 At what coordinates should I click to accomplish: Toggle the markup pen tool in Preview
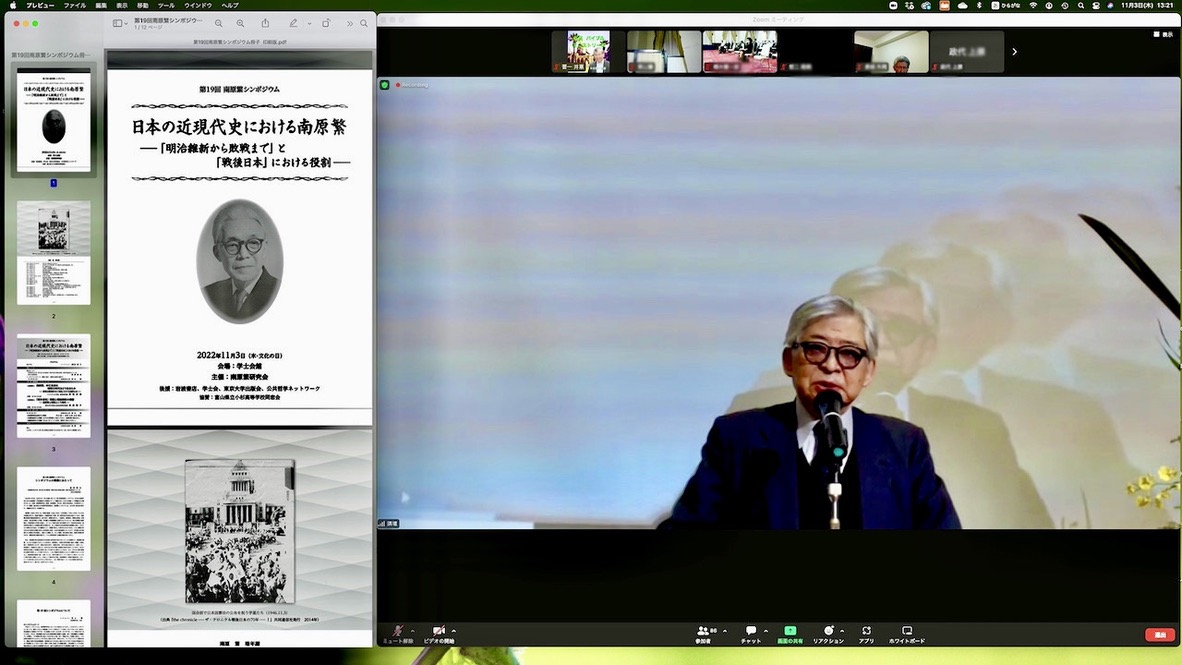coord(293,23)
